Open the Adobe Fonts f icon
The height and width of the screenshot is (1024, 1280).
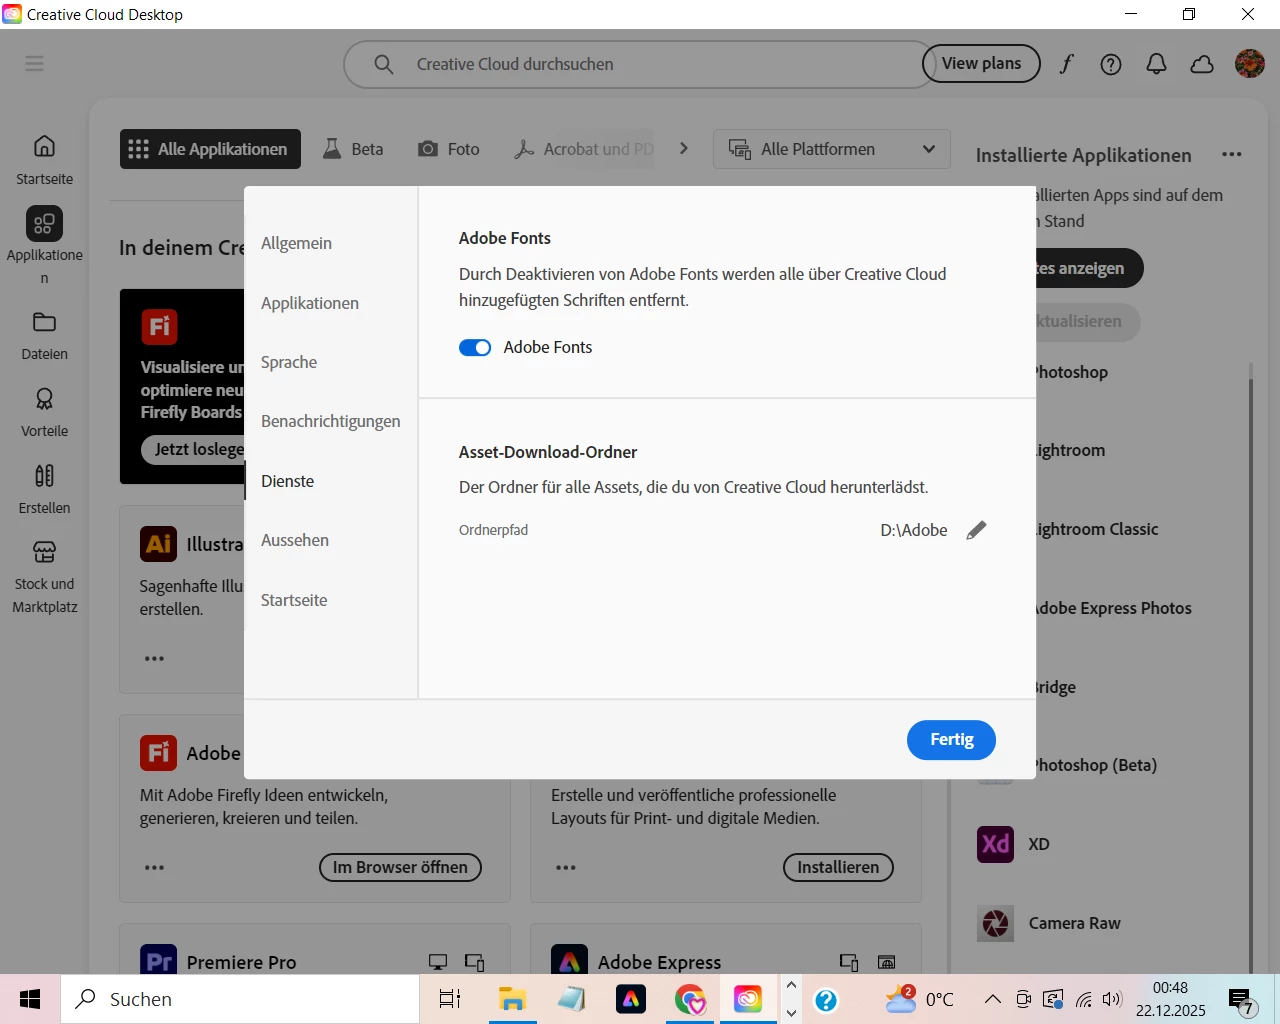(x=1066, y=64)
